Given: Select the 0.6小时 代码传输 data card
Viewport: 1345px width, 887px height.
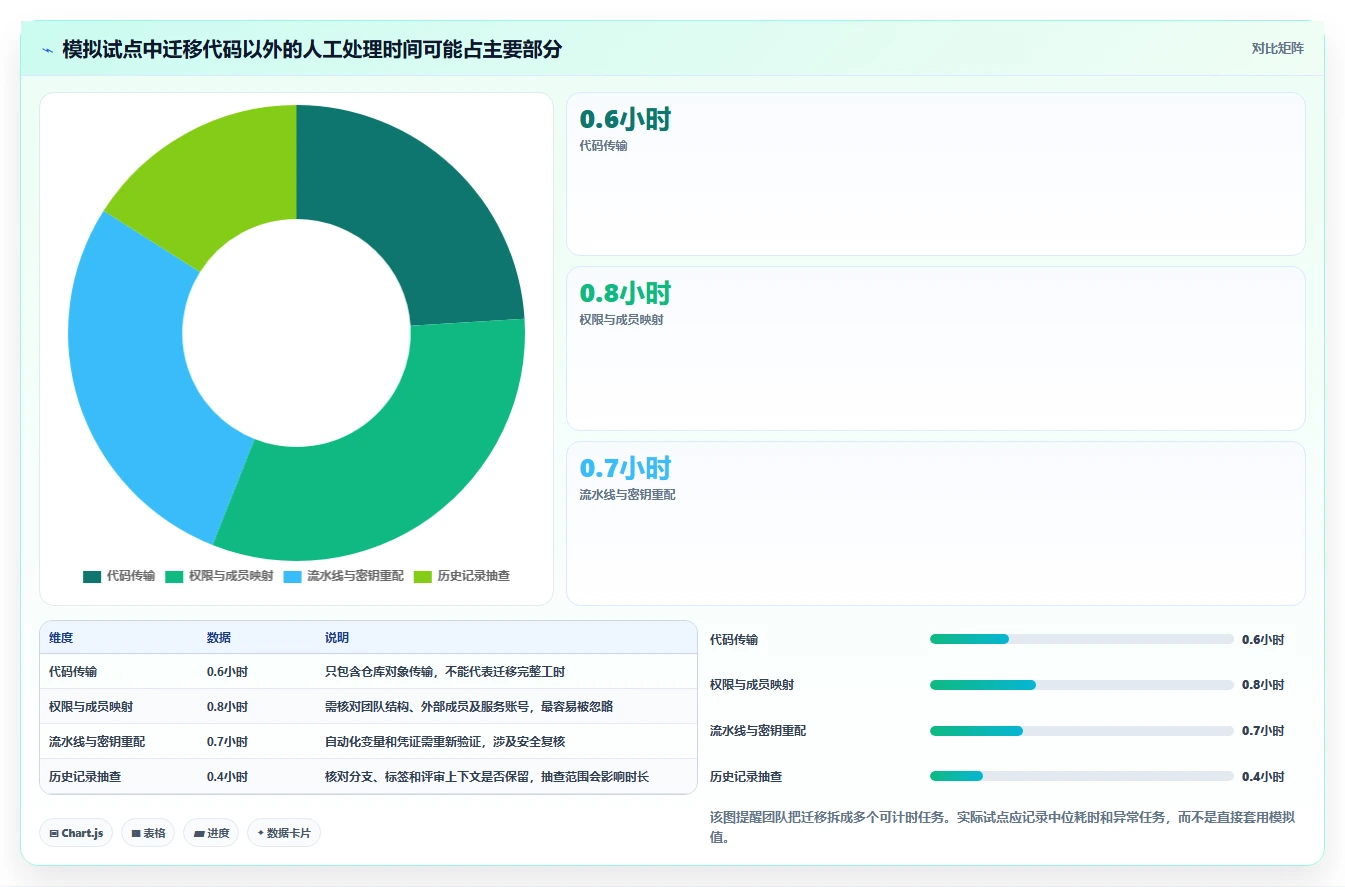Looking at the screenshot, I should [x=935, y=174].
